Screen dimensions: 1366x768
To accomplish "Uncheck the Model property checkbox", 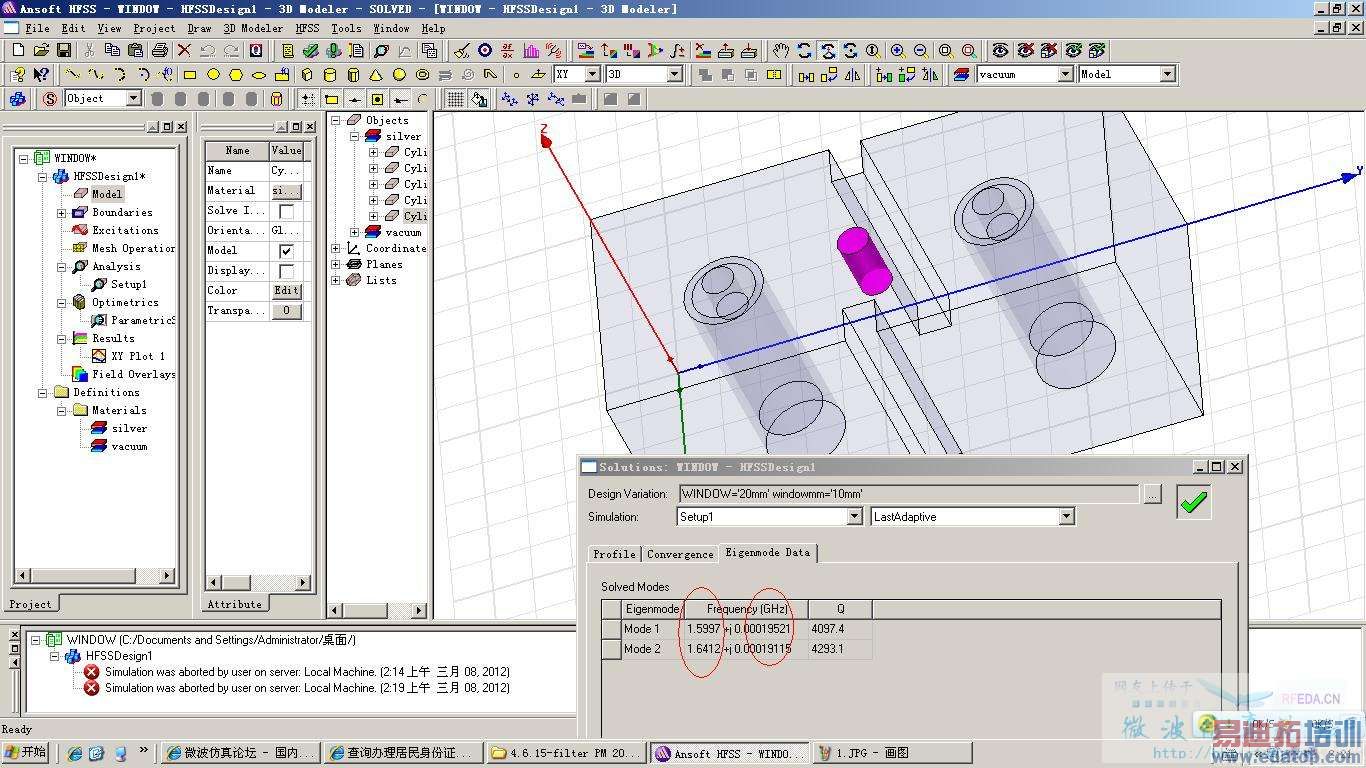I will click(x=286, y=251).
